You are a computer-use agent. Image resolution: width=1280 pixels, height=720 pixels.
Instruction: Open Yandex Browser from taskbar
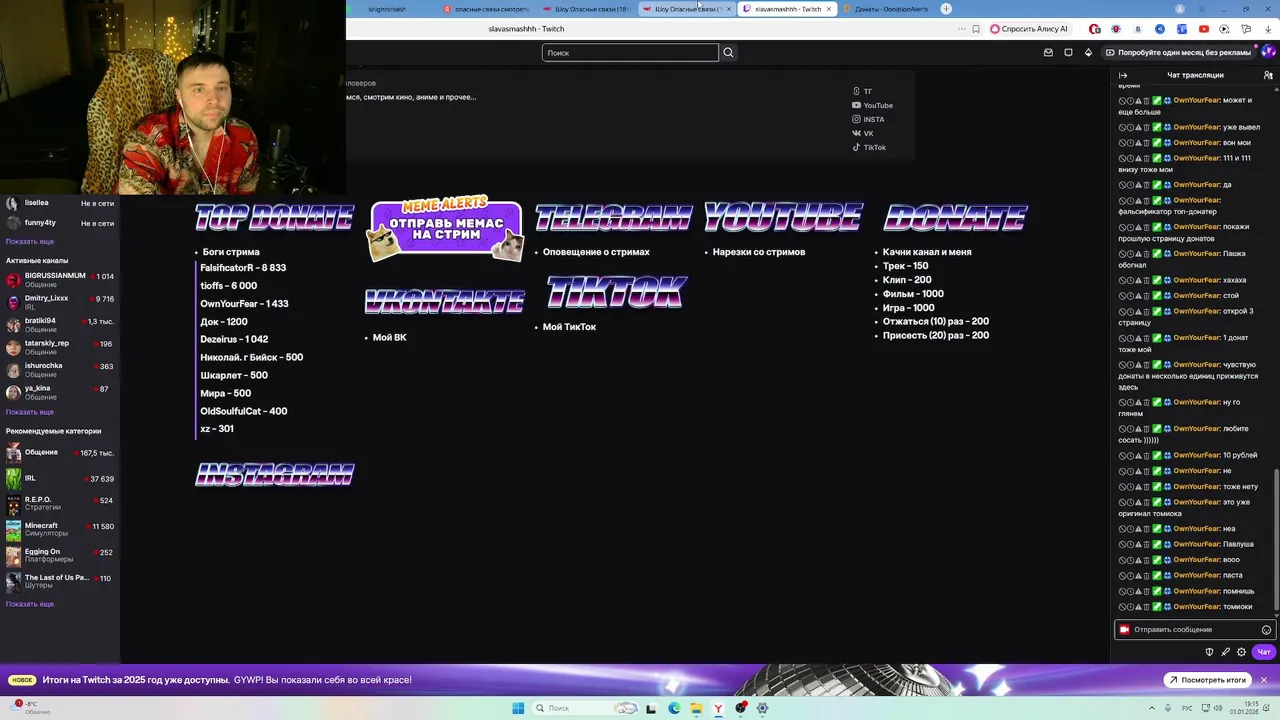pyautogui.click(x=718, y=708)
